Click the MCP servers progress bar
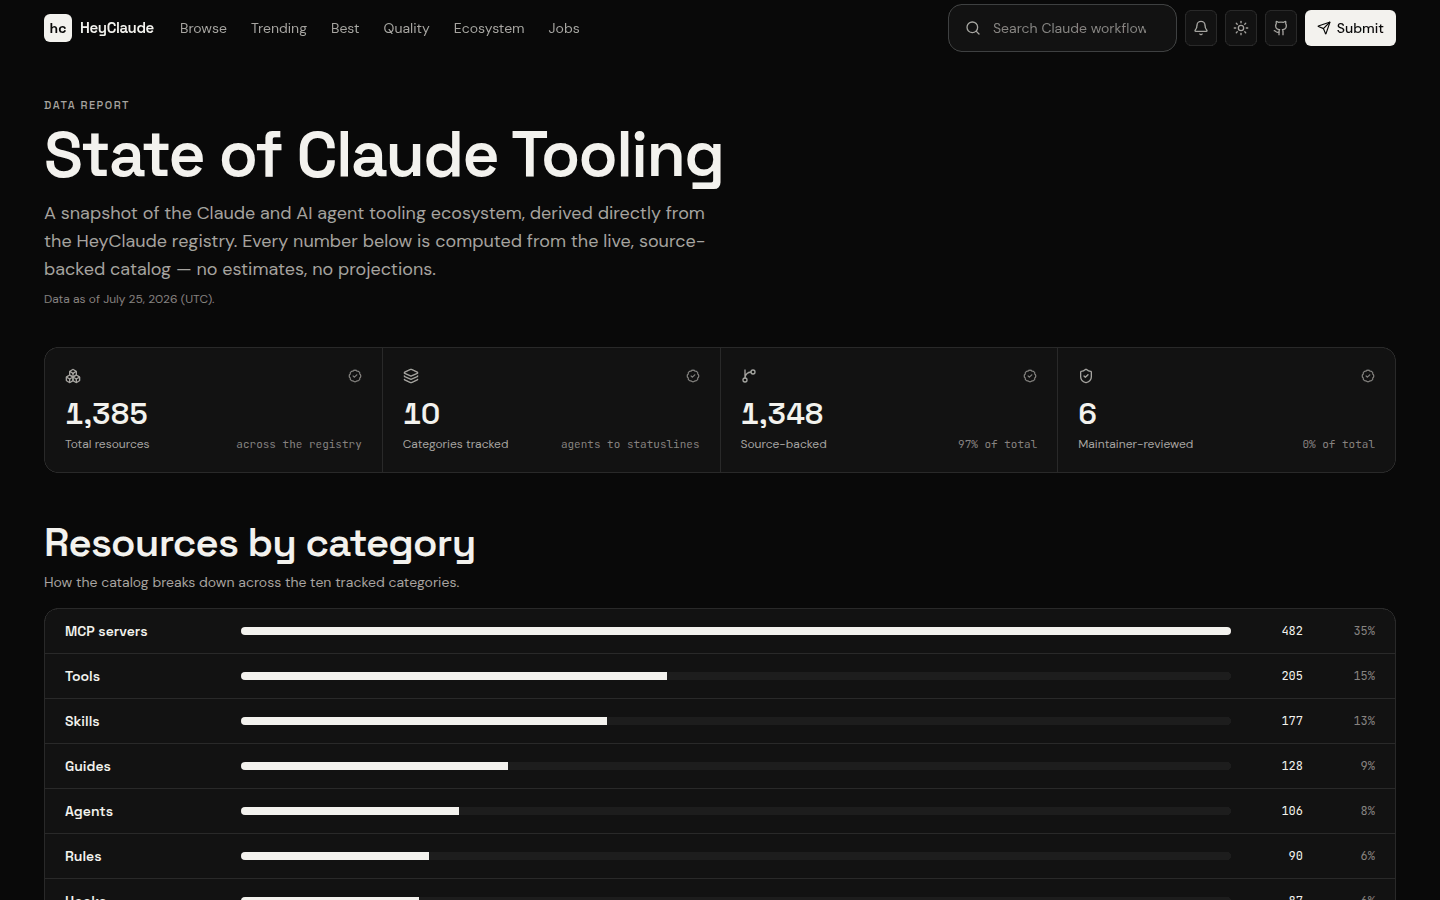This screenshot has height=900, width=1440. pyautogui.click(x=736, y=631)
